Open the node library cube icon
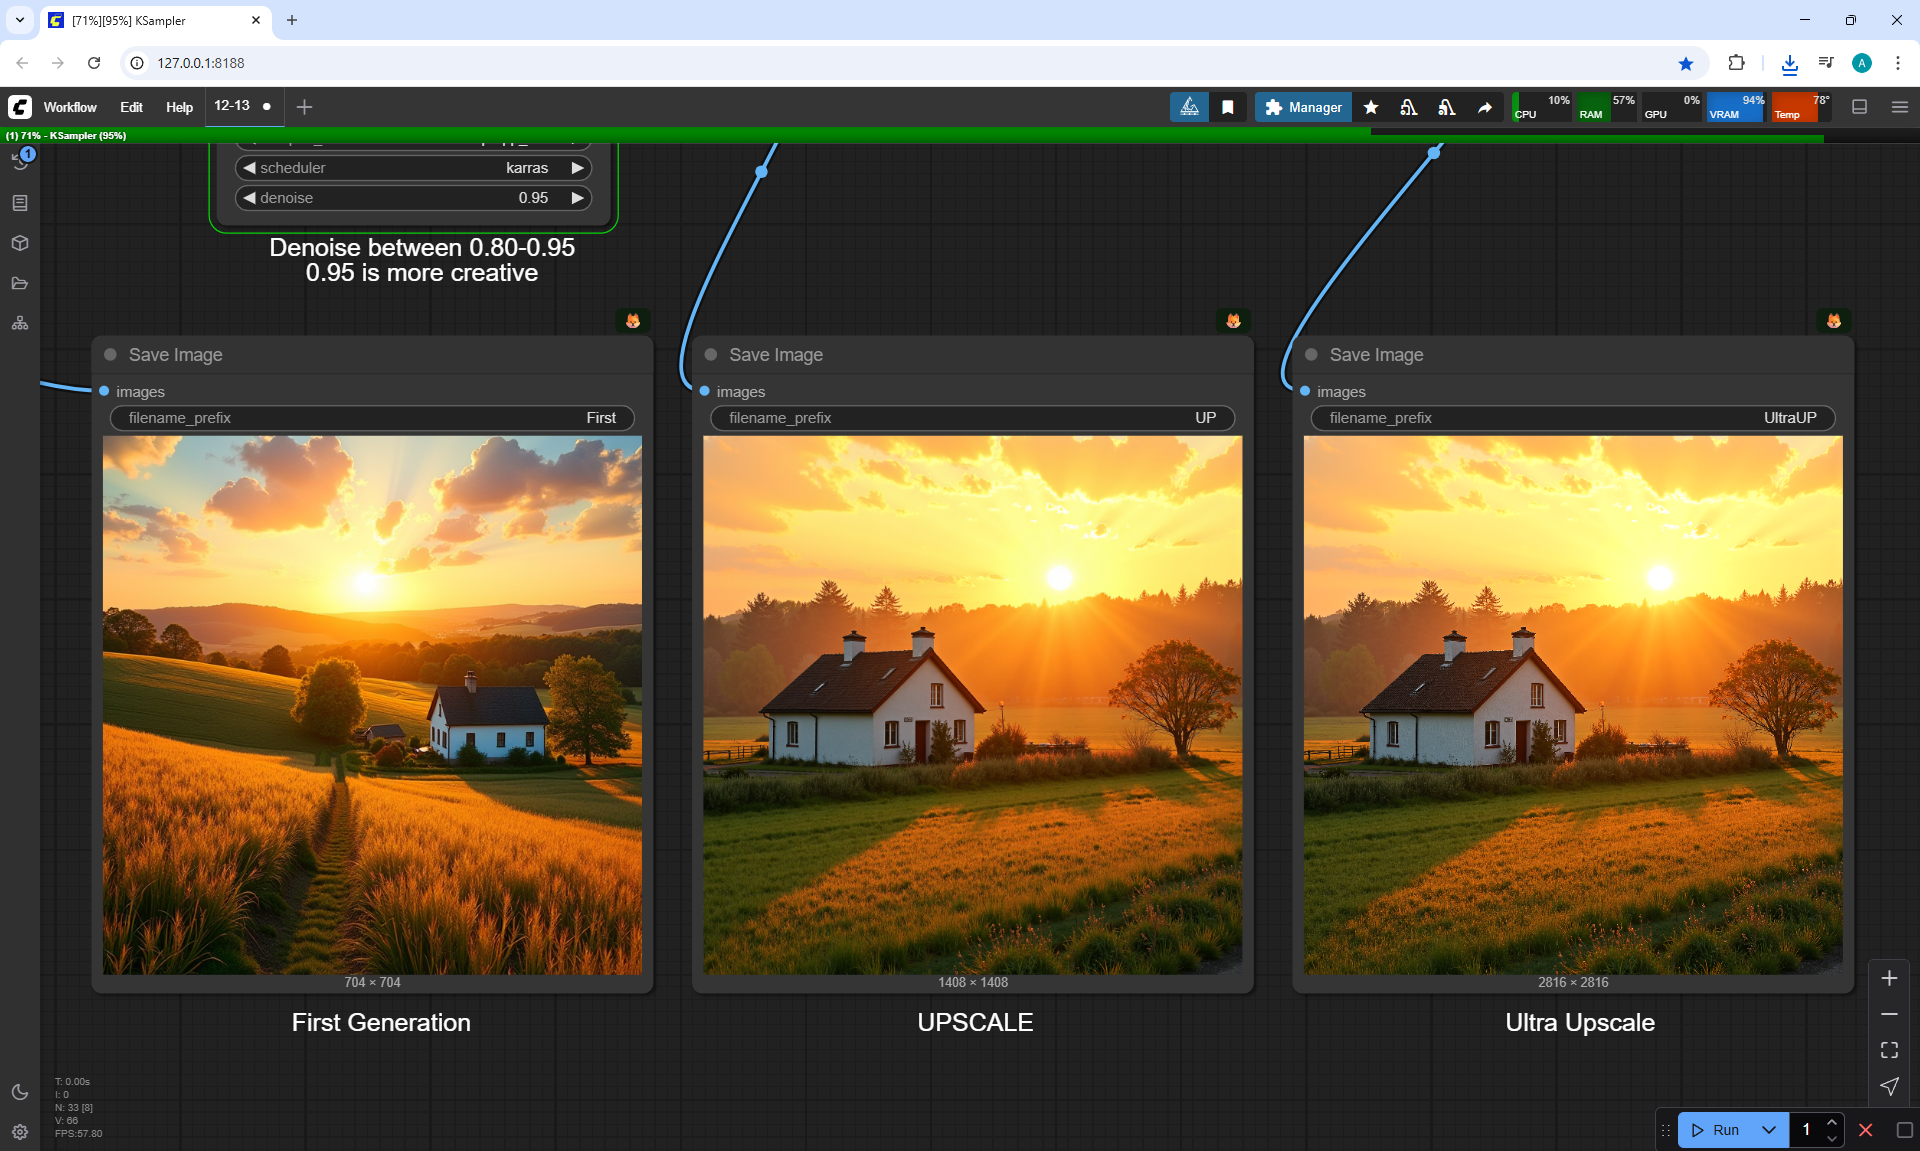 20,243
